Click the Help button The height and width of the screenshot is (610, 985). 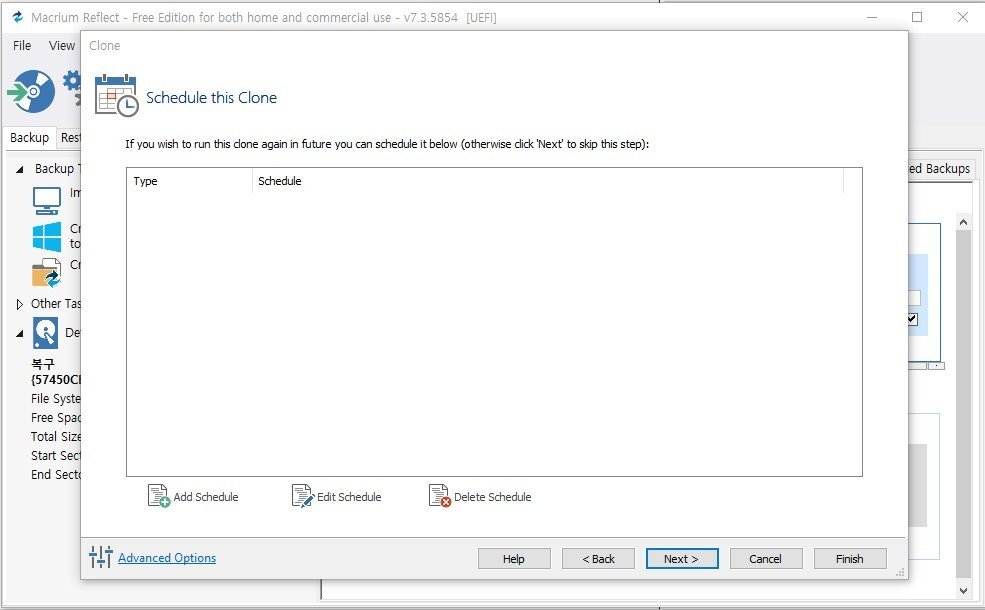[x=514, y=558]
